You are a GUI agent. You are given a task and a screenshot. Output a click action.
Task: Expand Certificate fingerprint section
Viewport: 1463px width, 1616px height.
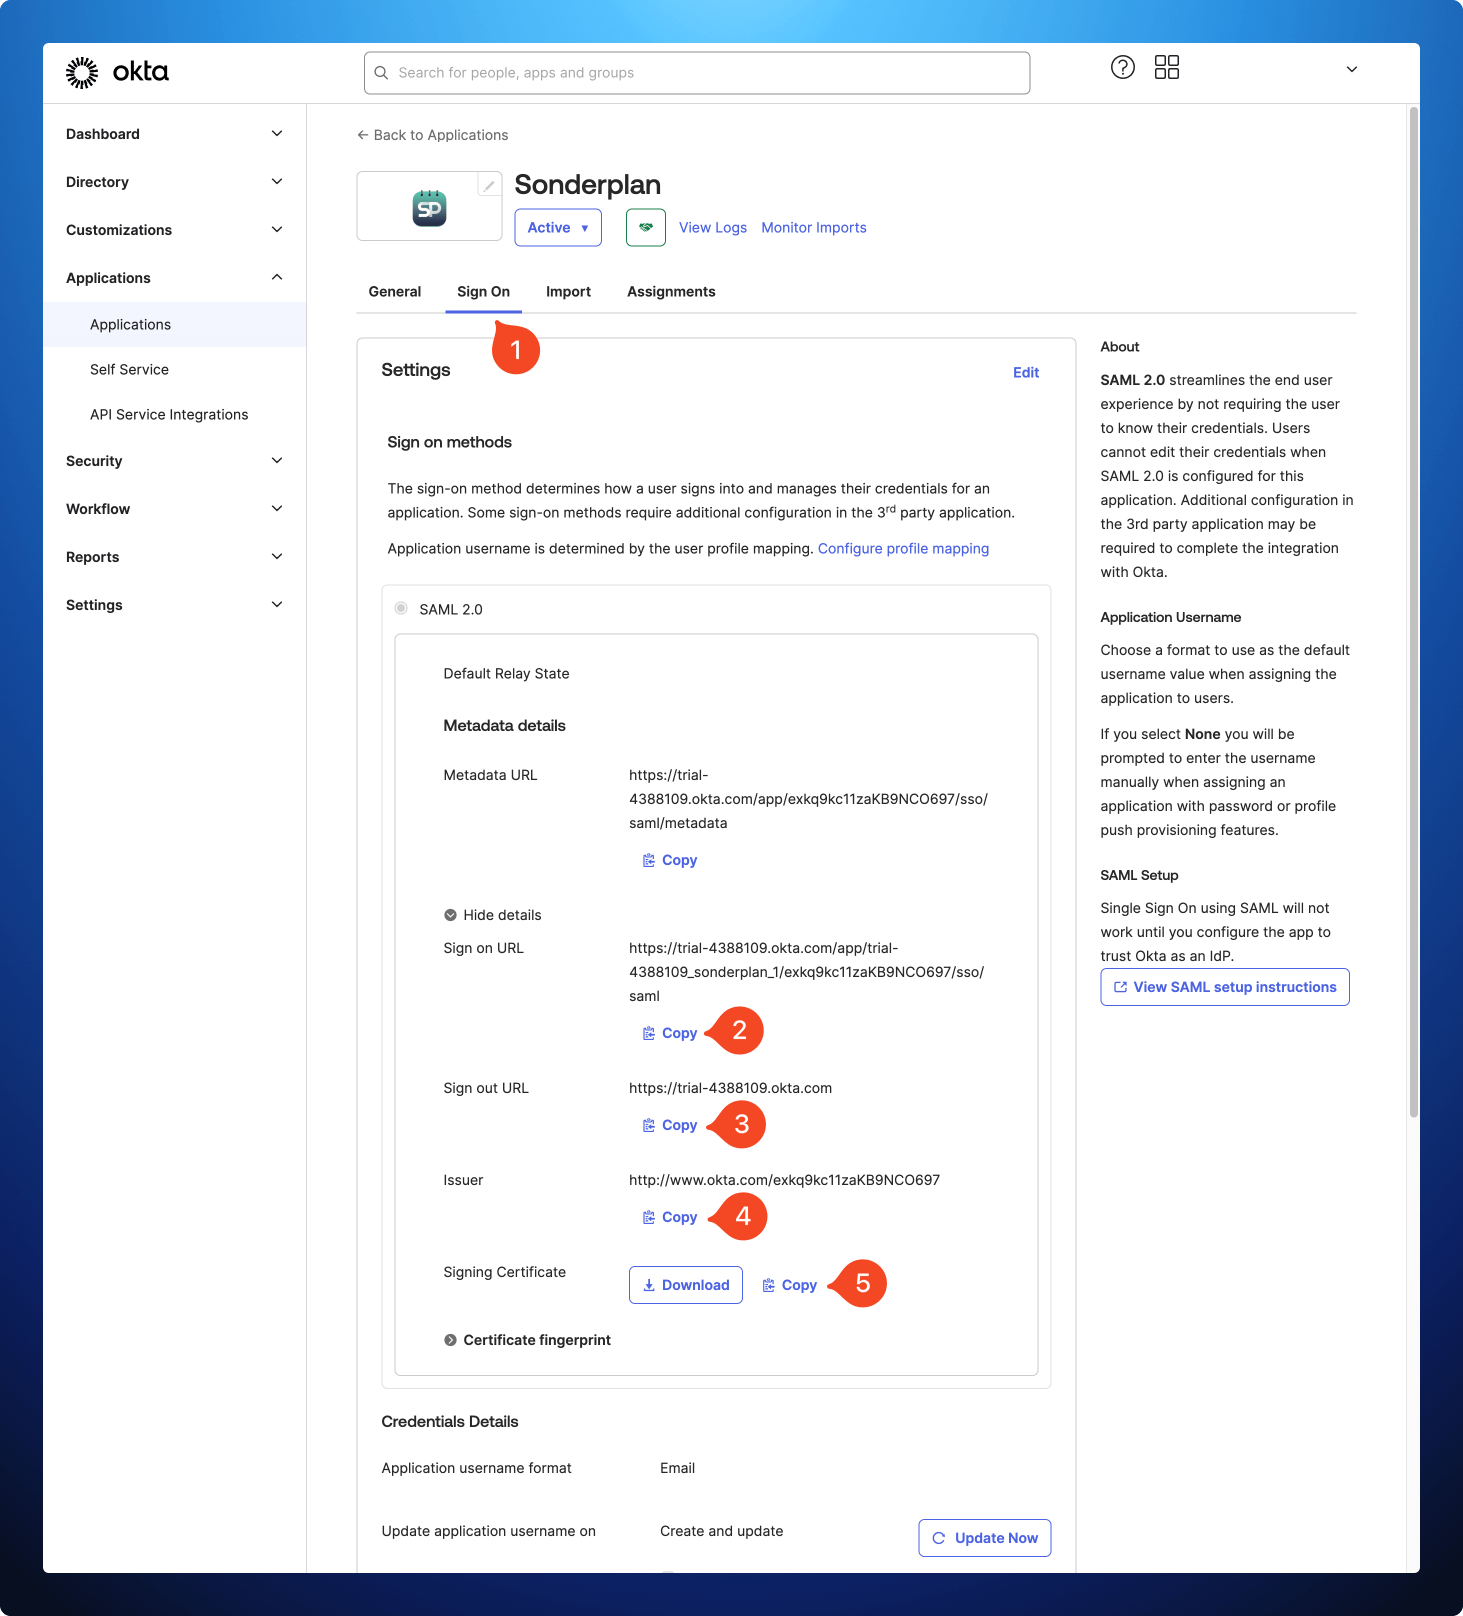pos(527,1340)
